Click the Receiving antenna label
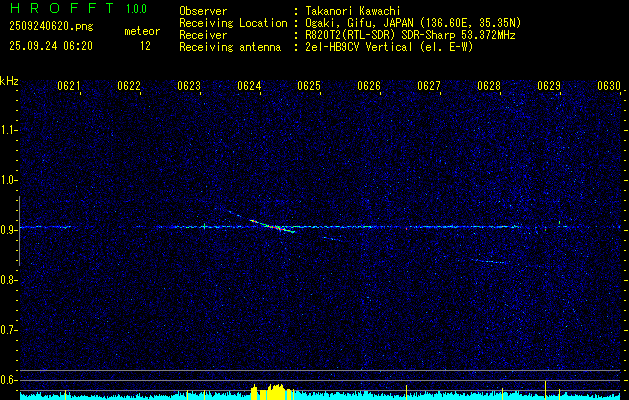 pos(230,47)
